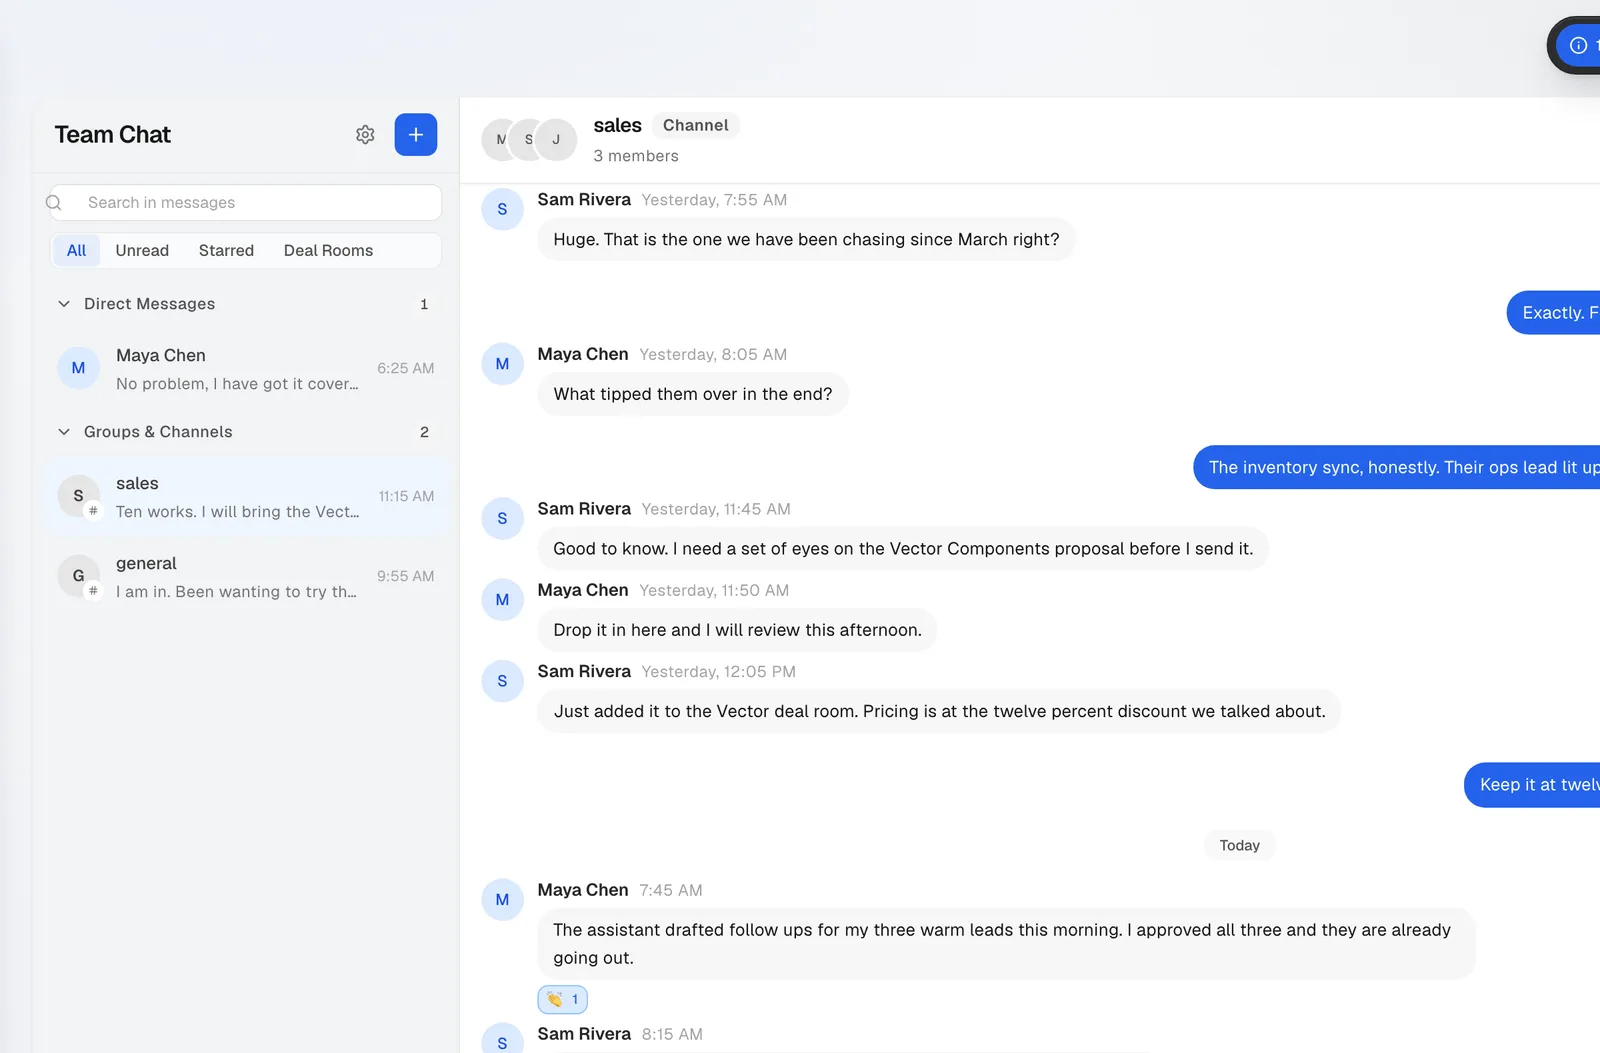Open the general channel conversation
This screenshot has height=1053, width=1600.
point(246,576)
